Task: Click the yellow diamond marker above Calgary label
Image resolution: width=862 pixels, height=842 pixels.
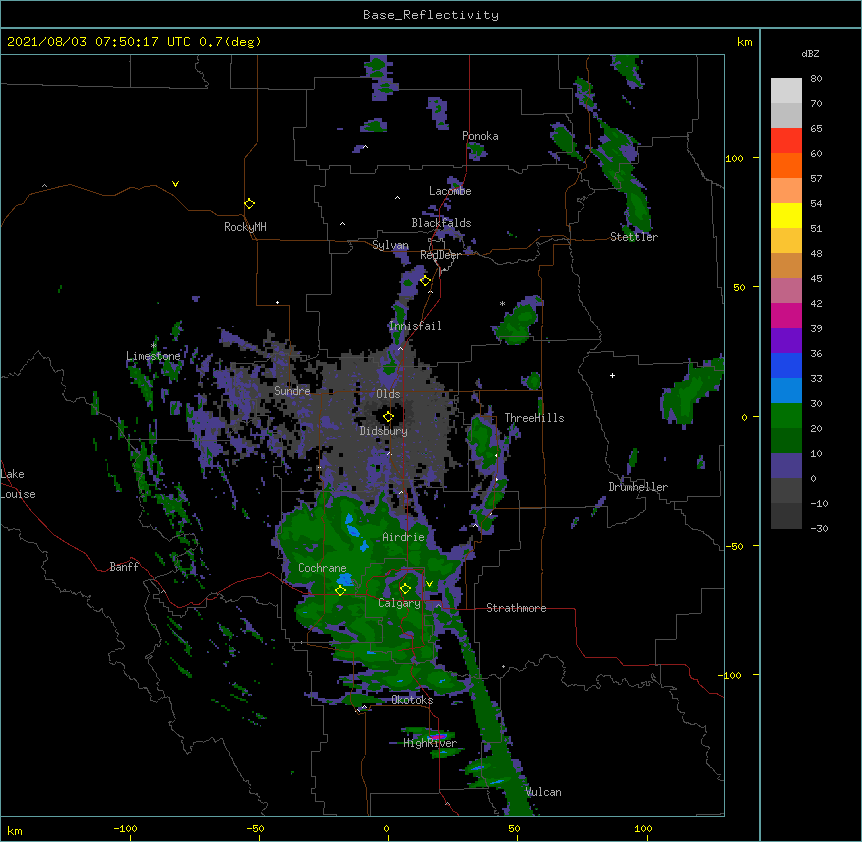Action: click(x=405, y=589)
